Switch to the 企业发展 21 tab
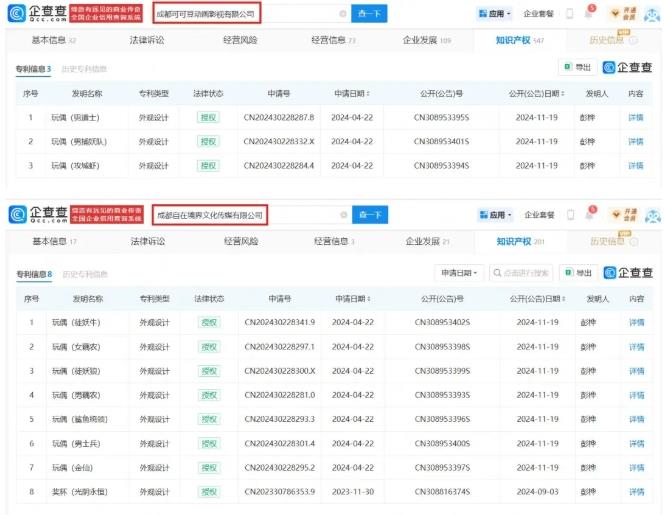Screen dimensions: 665x515 [427, 241]
